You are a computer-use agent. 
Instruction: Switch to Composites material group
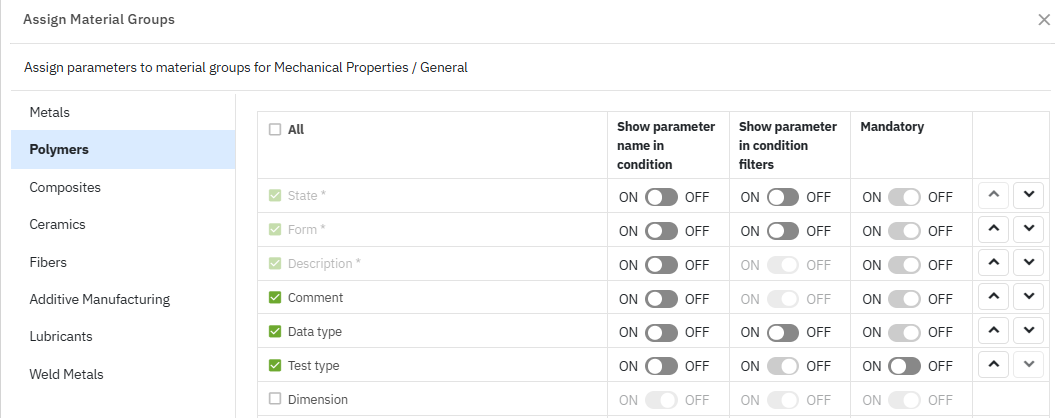65,187
